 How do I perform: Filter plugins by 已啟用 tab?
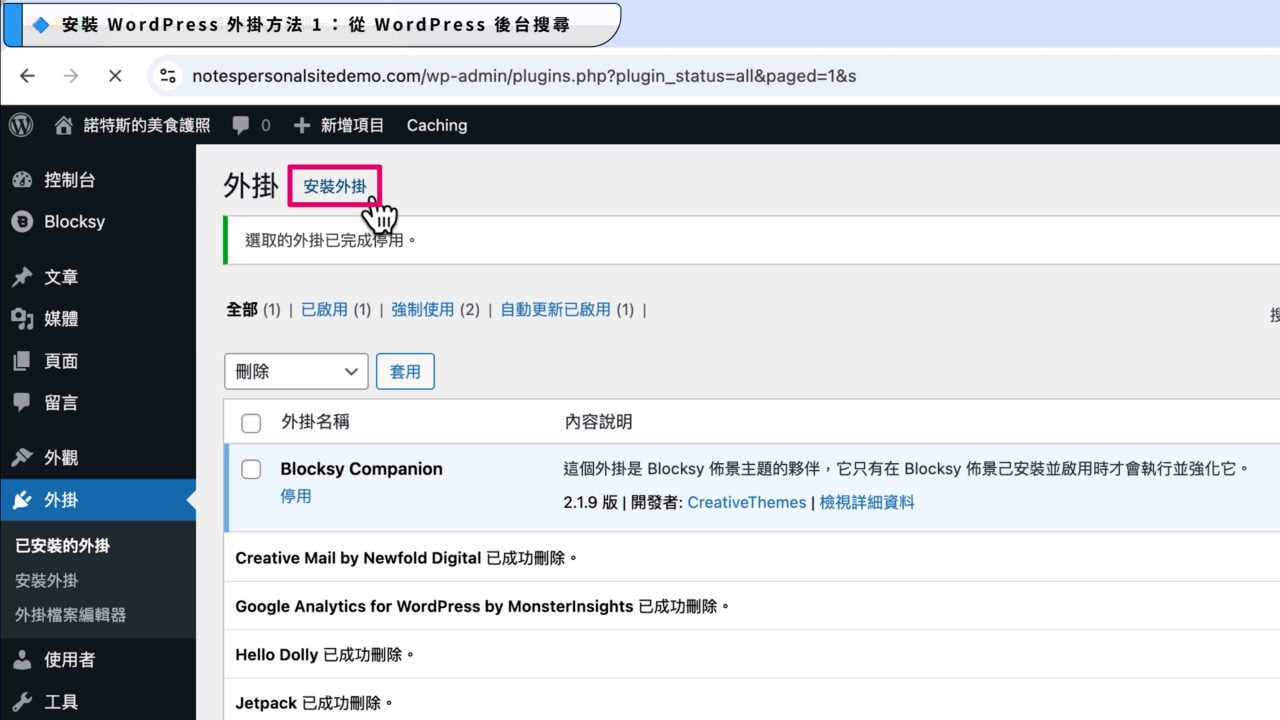[324, 310]
